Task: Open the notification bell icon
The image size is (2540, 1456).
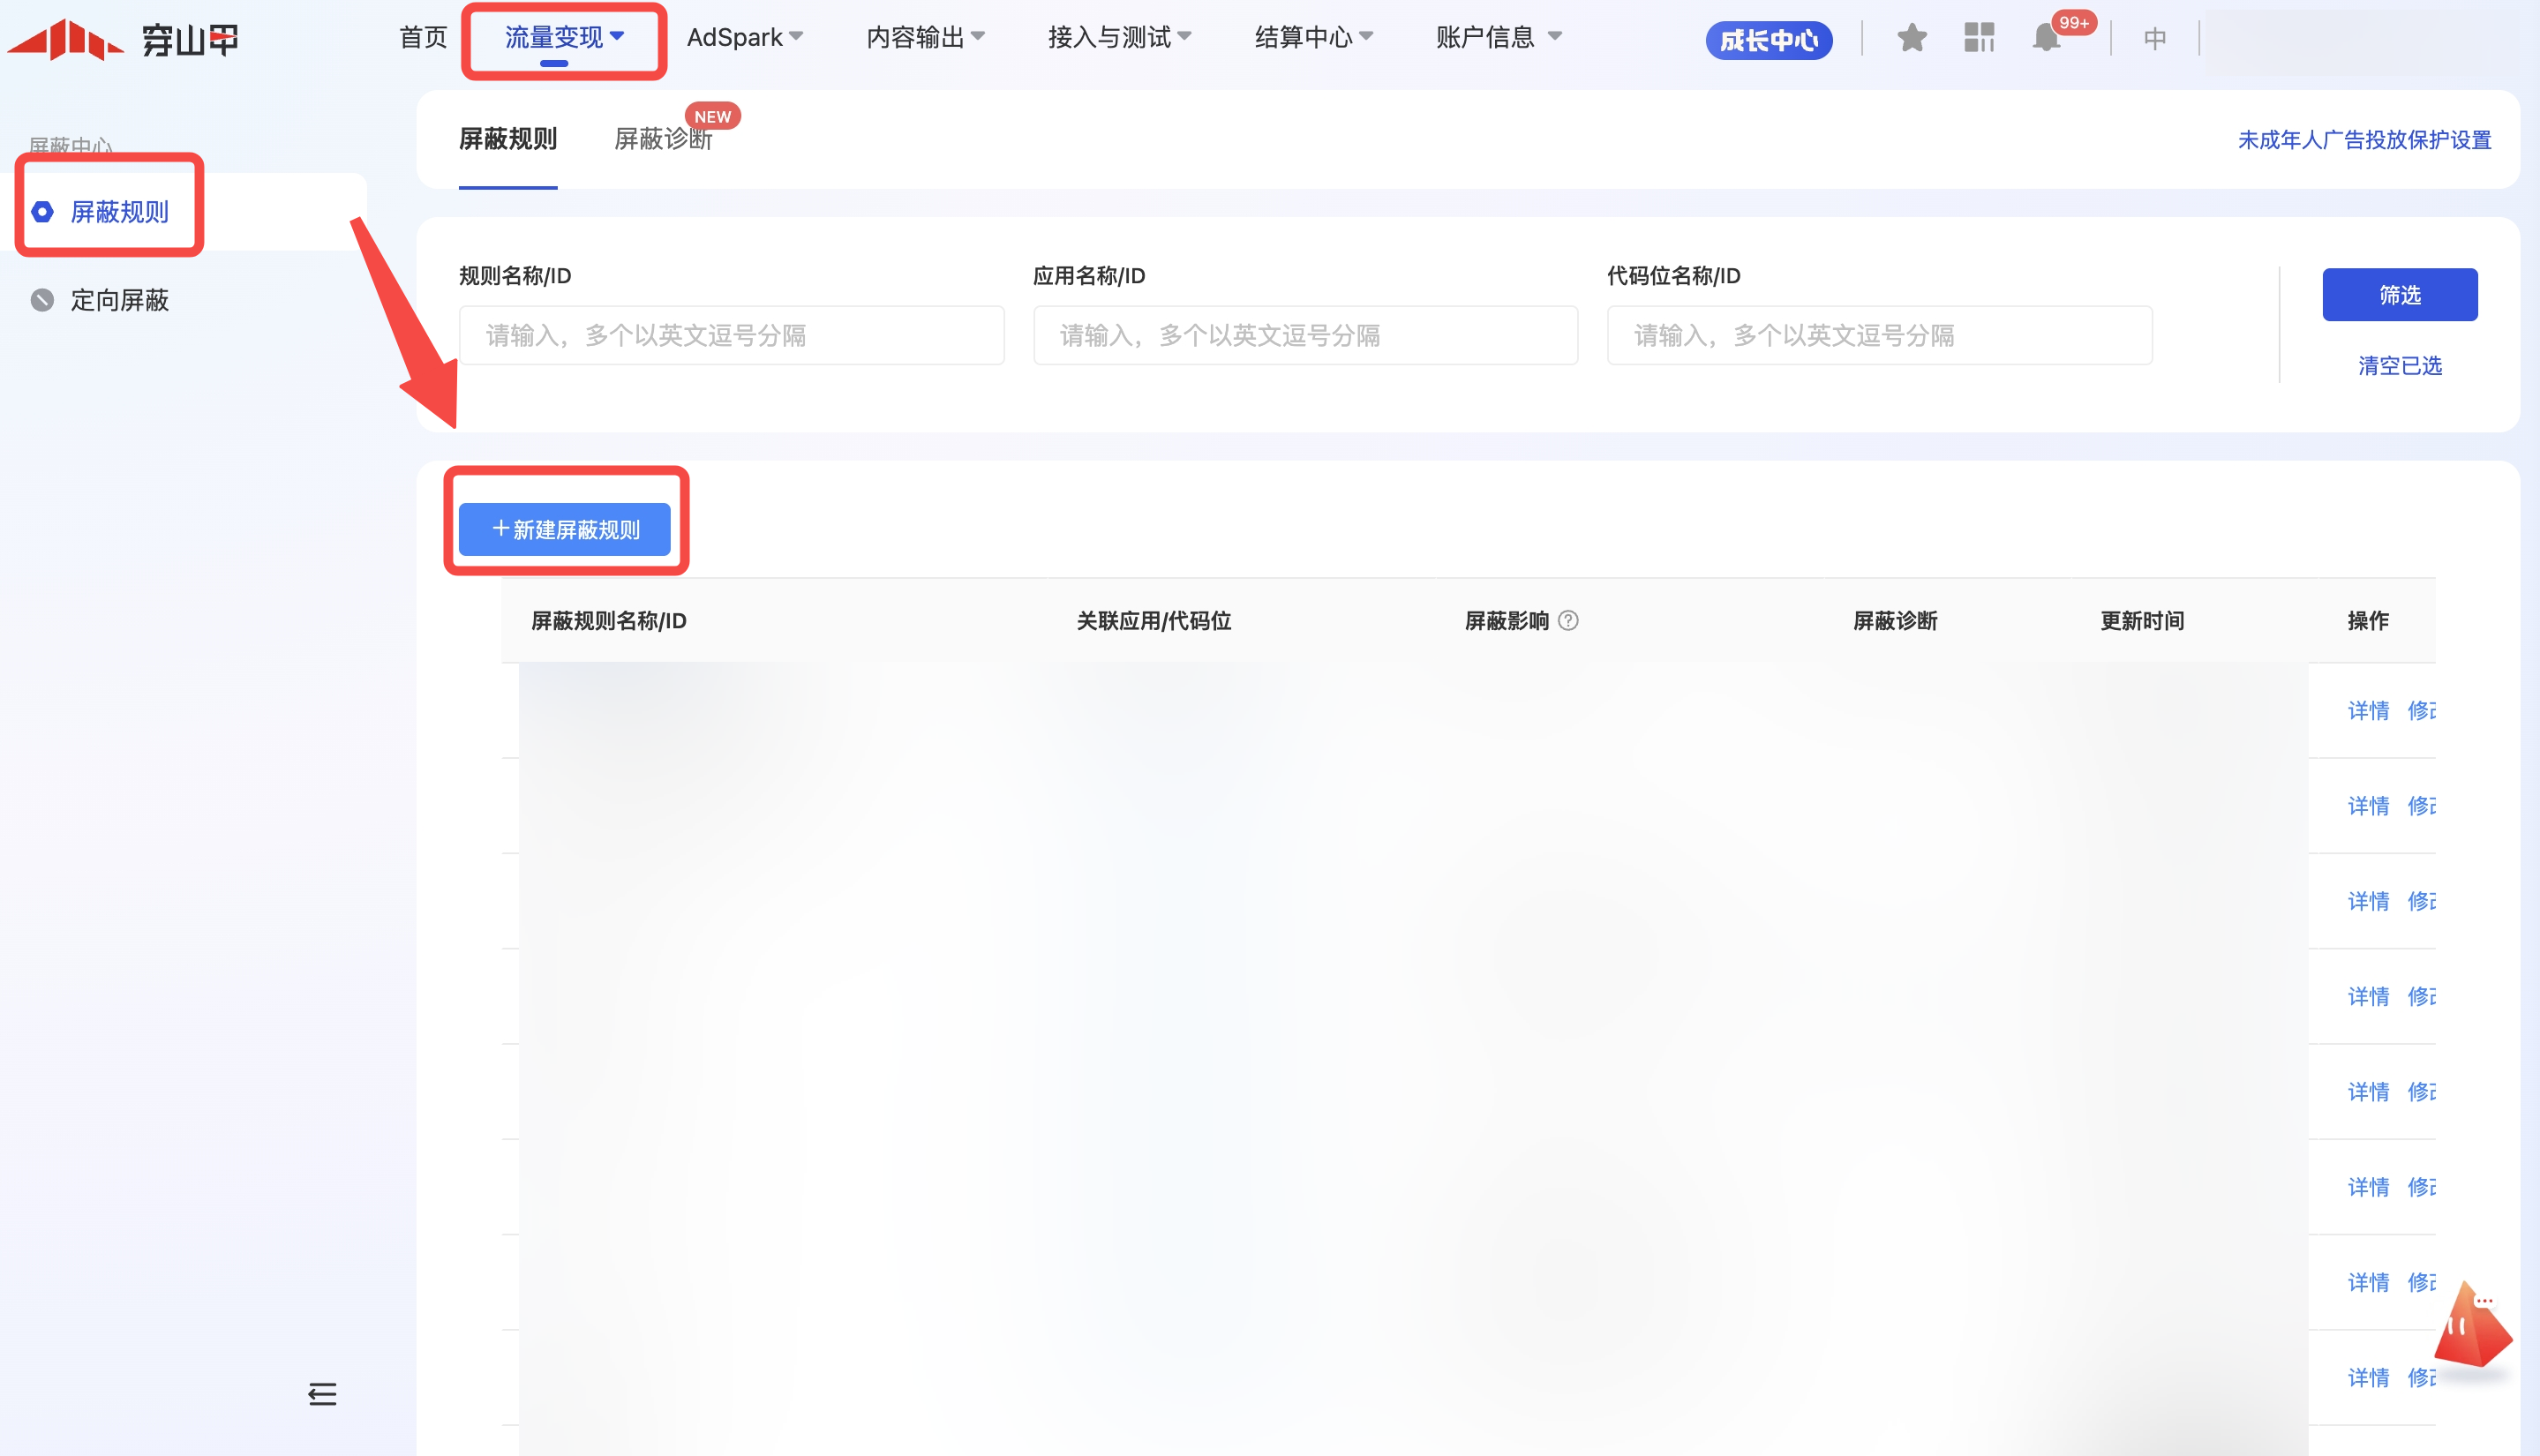Action: [2046, 38]
